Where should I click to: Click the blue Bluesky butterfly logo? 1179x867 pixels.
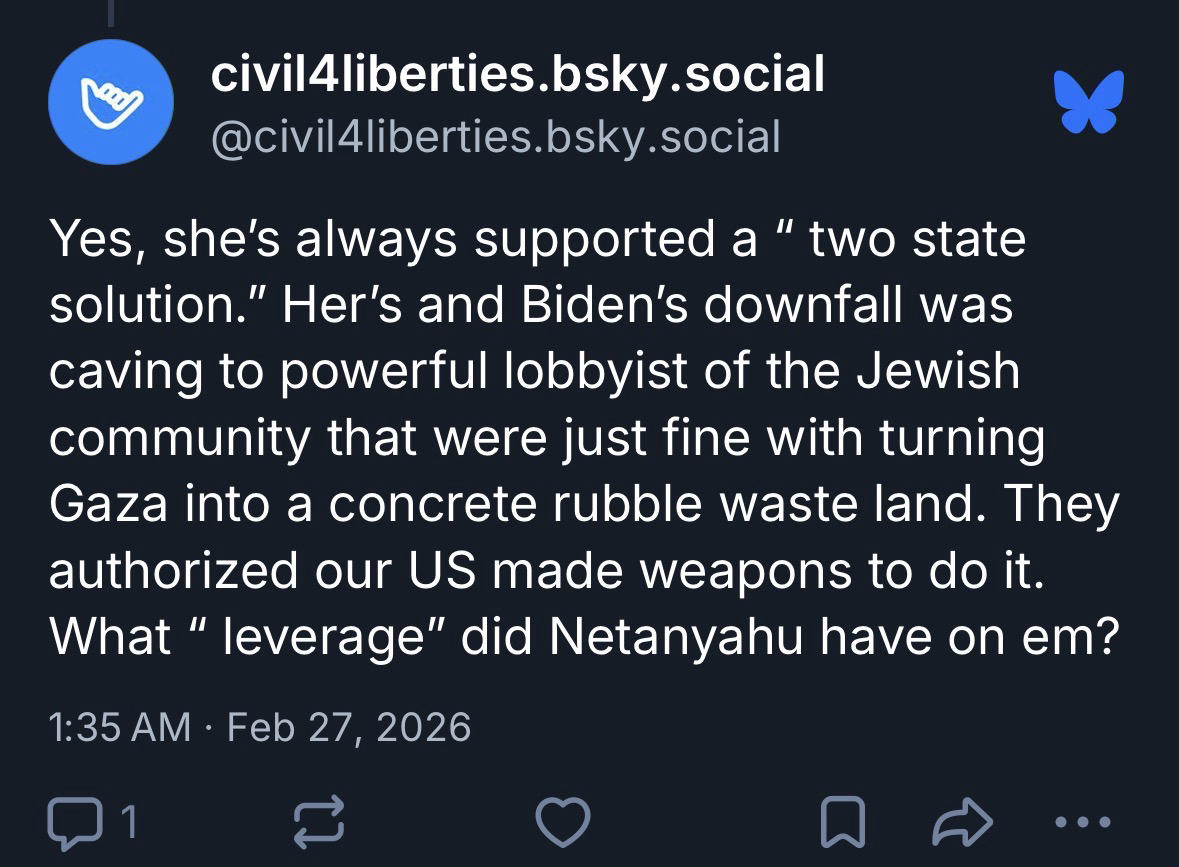click(1088, 102)
